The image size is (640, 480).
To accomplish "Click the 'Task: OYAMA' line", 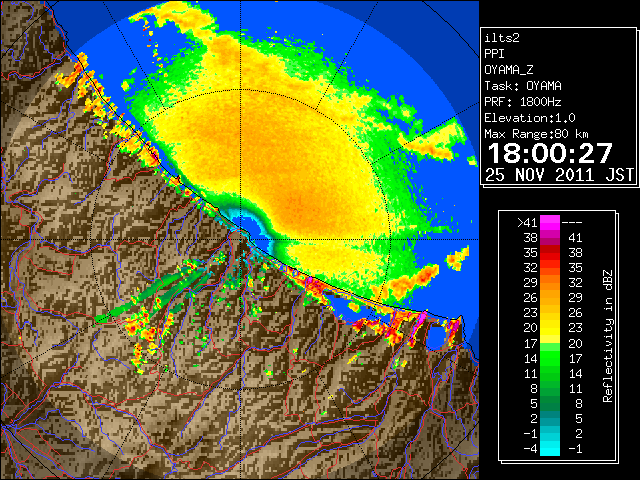I will pyautogui.click(x=523, y=86).
